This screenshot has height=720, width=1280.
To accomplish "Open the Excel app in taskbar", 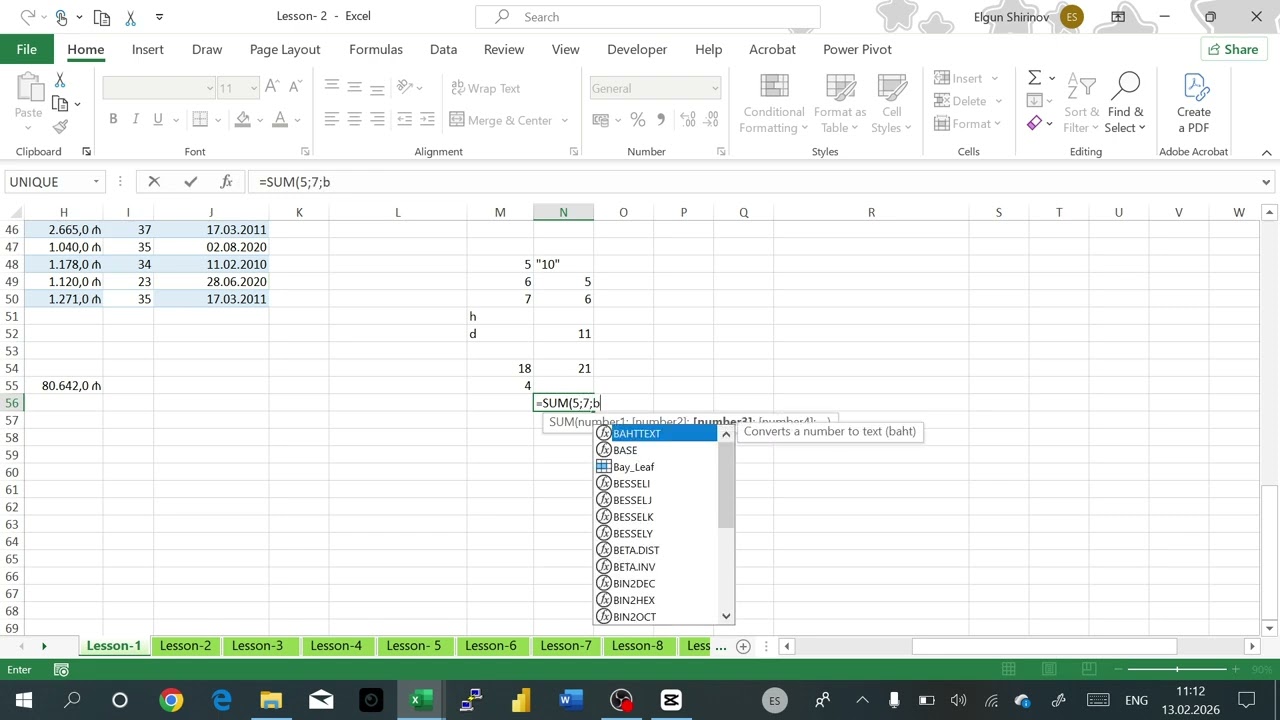I will click(421, 700).
